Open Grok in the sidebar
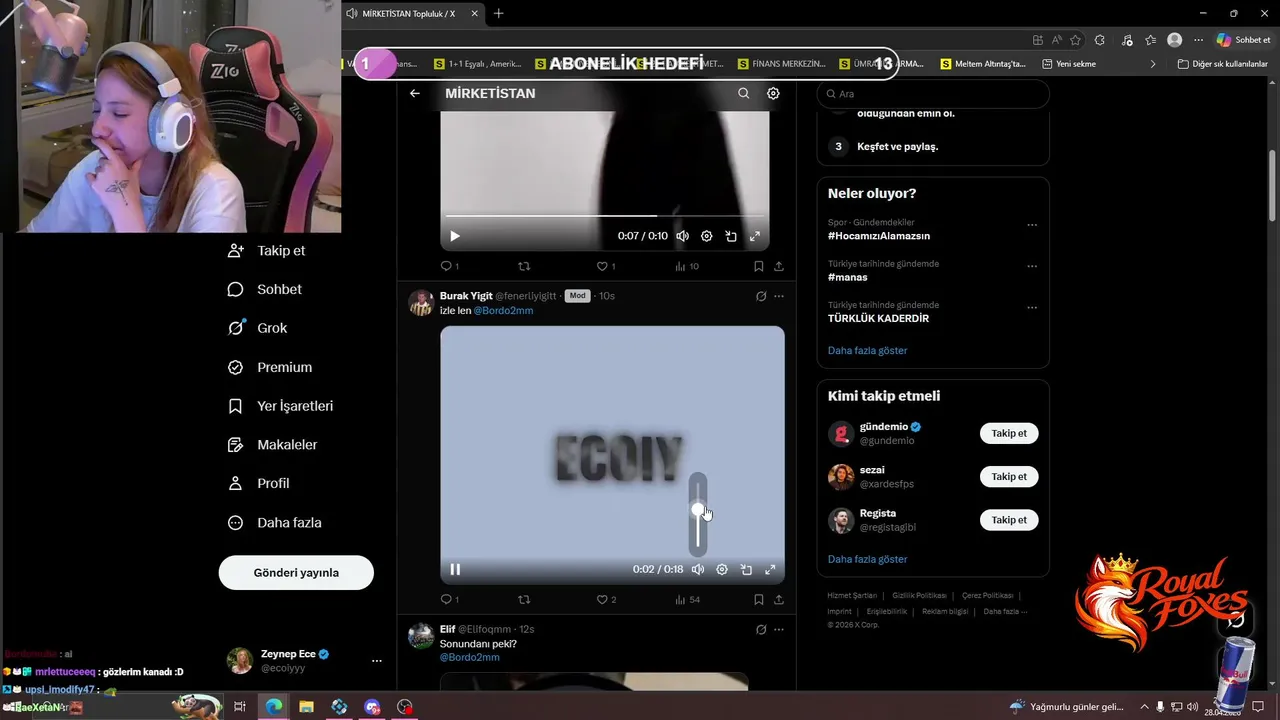Image resolution: width=1280 pixels, height=720 pixels. click(x=257, y=328)
